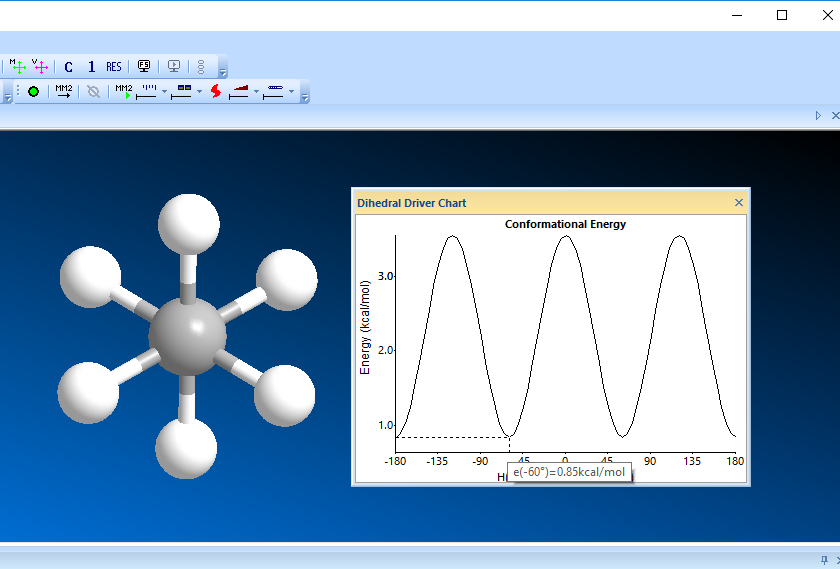Click the FS full screen monitor icon
This screenshot has width=840, height=569.
point(144,67)
